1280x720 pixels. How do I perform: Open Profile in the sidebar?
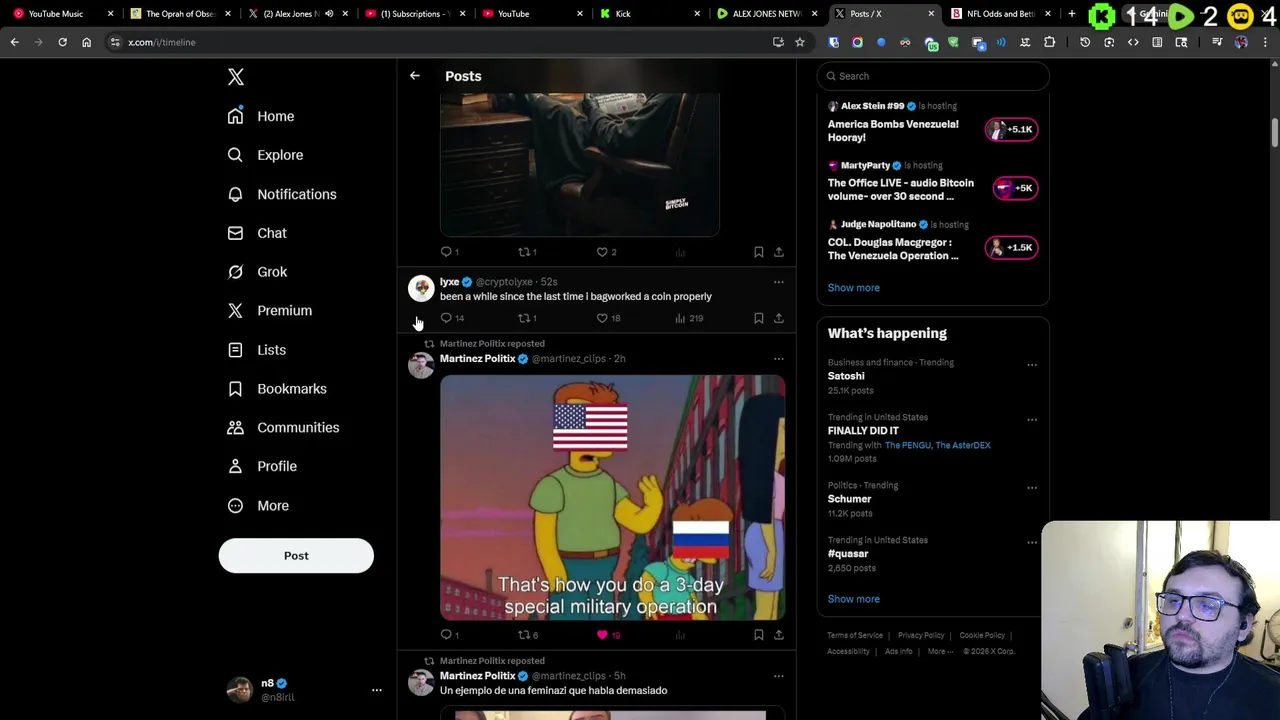click(262, 466)
